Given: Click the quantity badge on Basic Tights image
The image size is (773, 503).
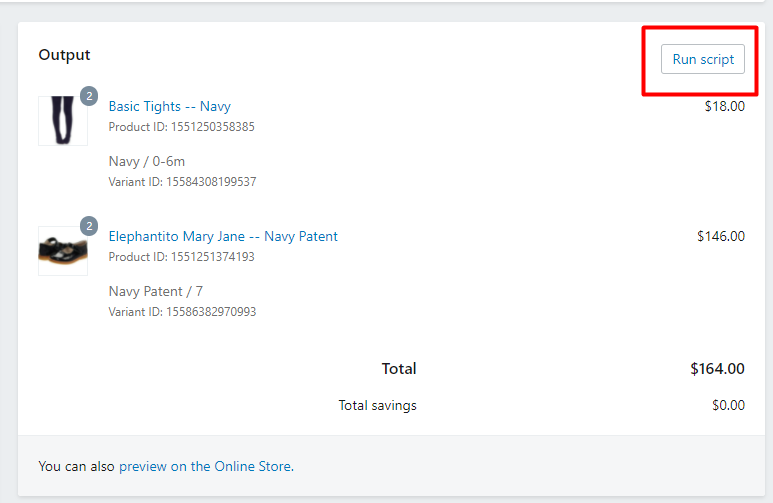Looking at the screenshot, I should (89, 96).
